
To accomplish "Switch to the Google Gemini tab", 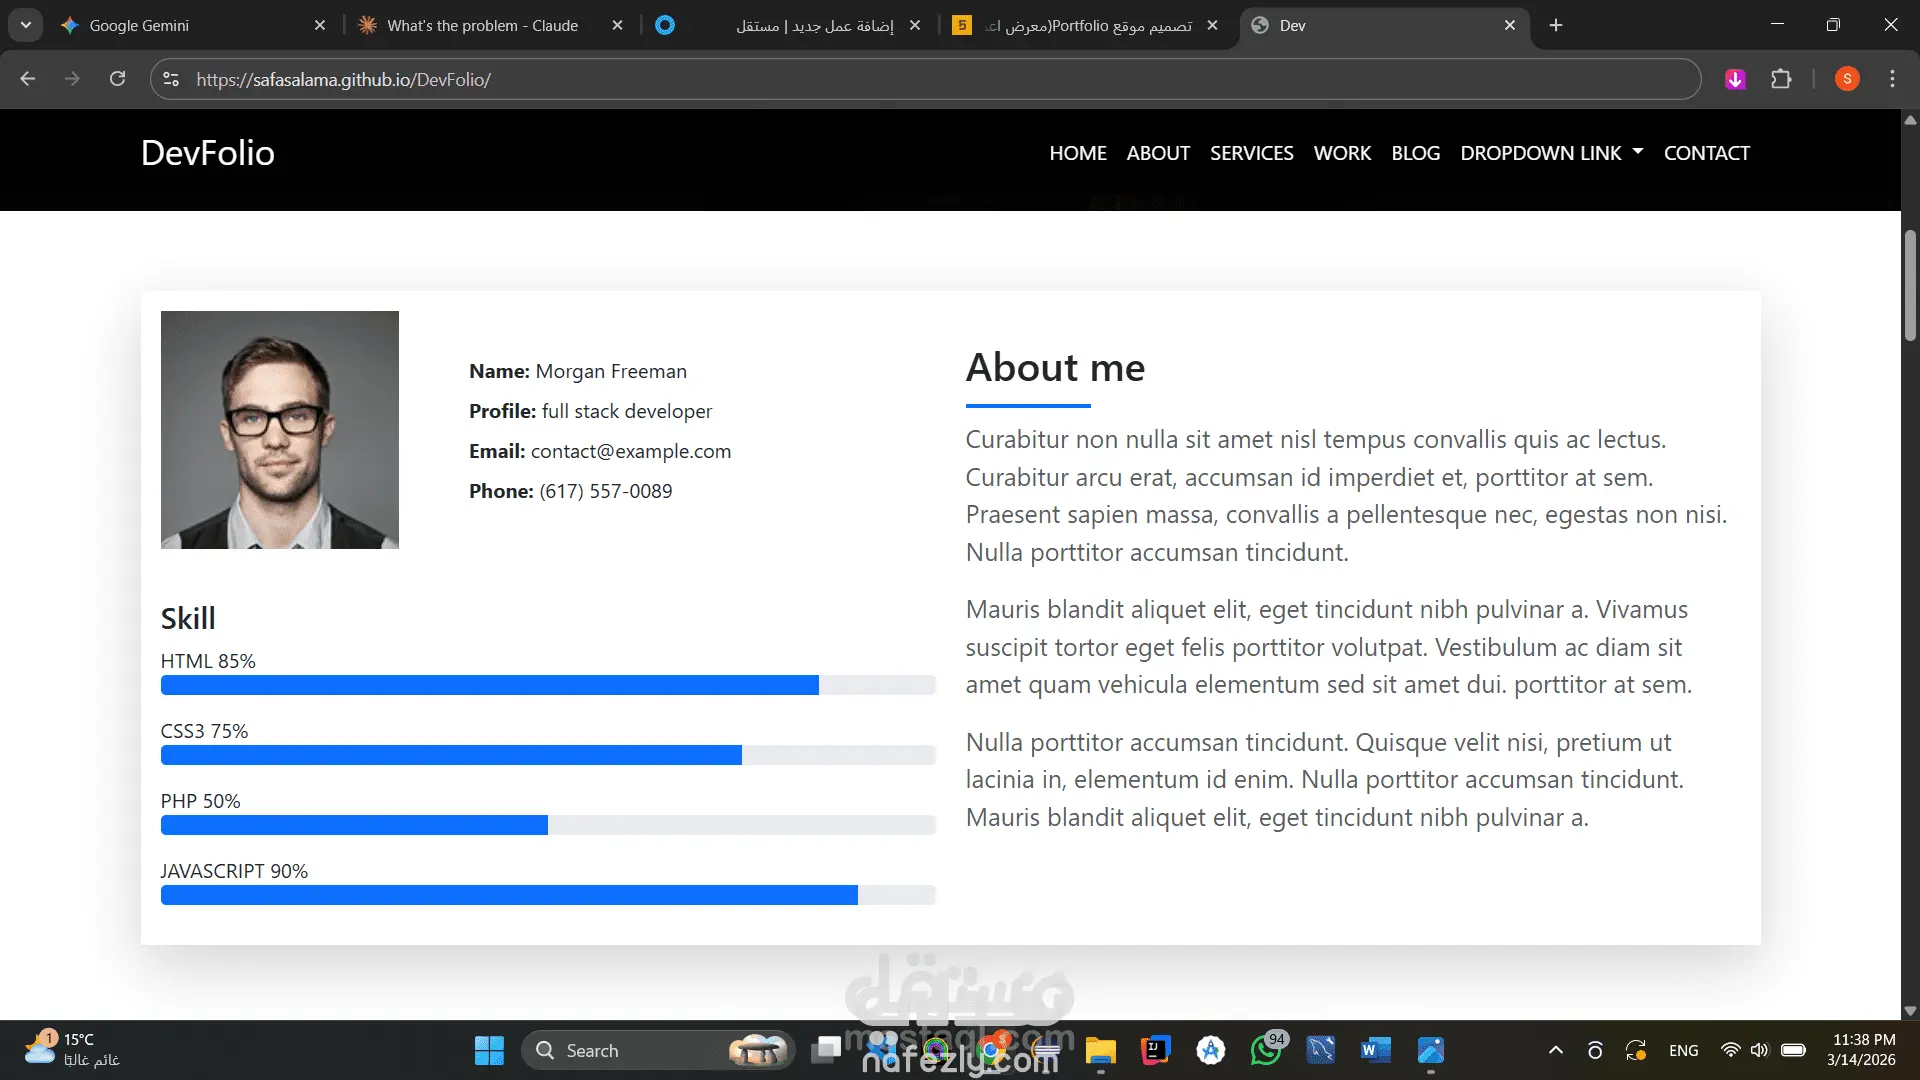I will 139,25.
